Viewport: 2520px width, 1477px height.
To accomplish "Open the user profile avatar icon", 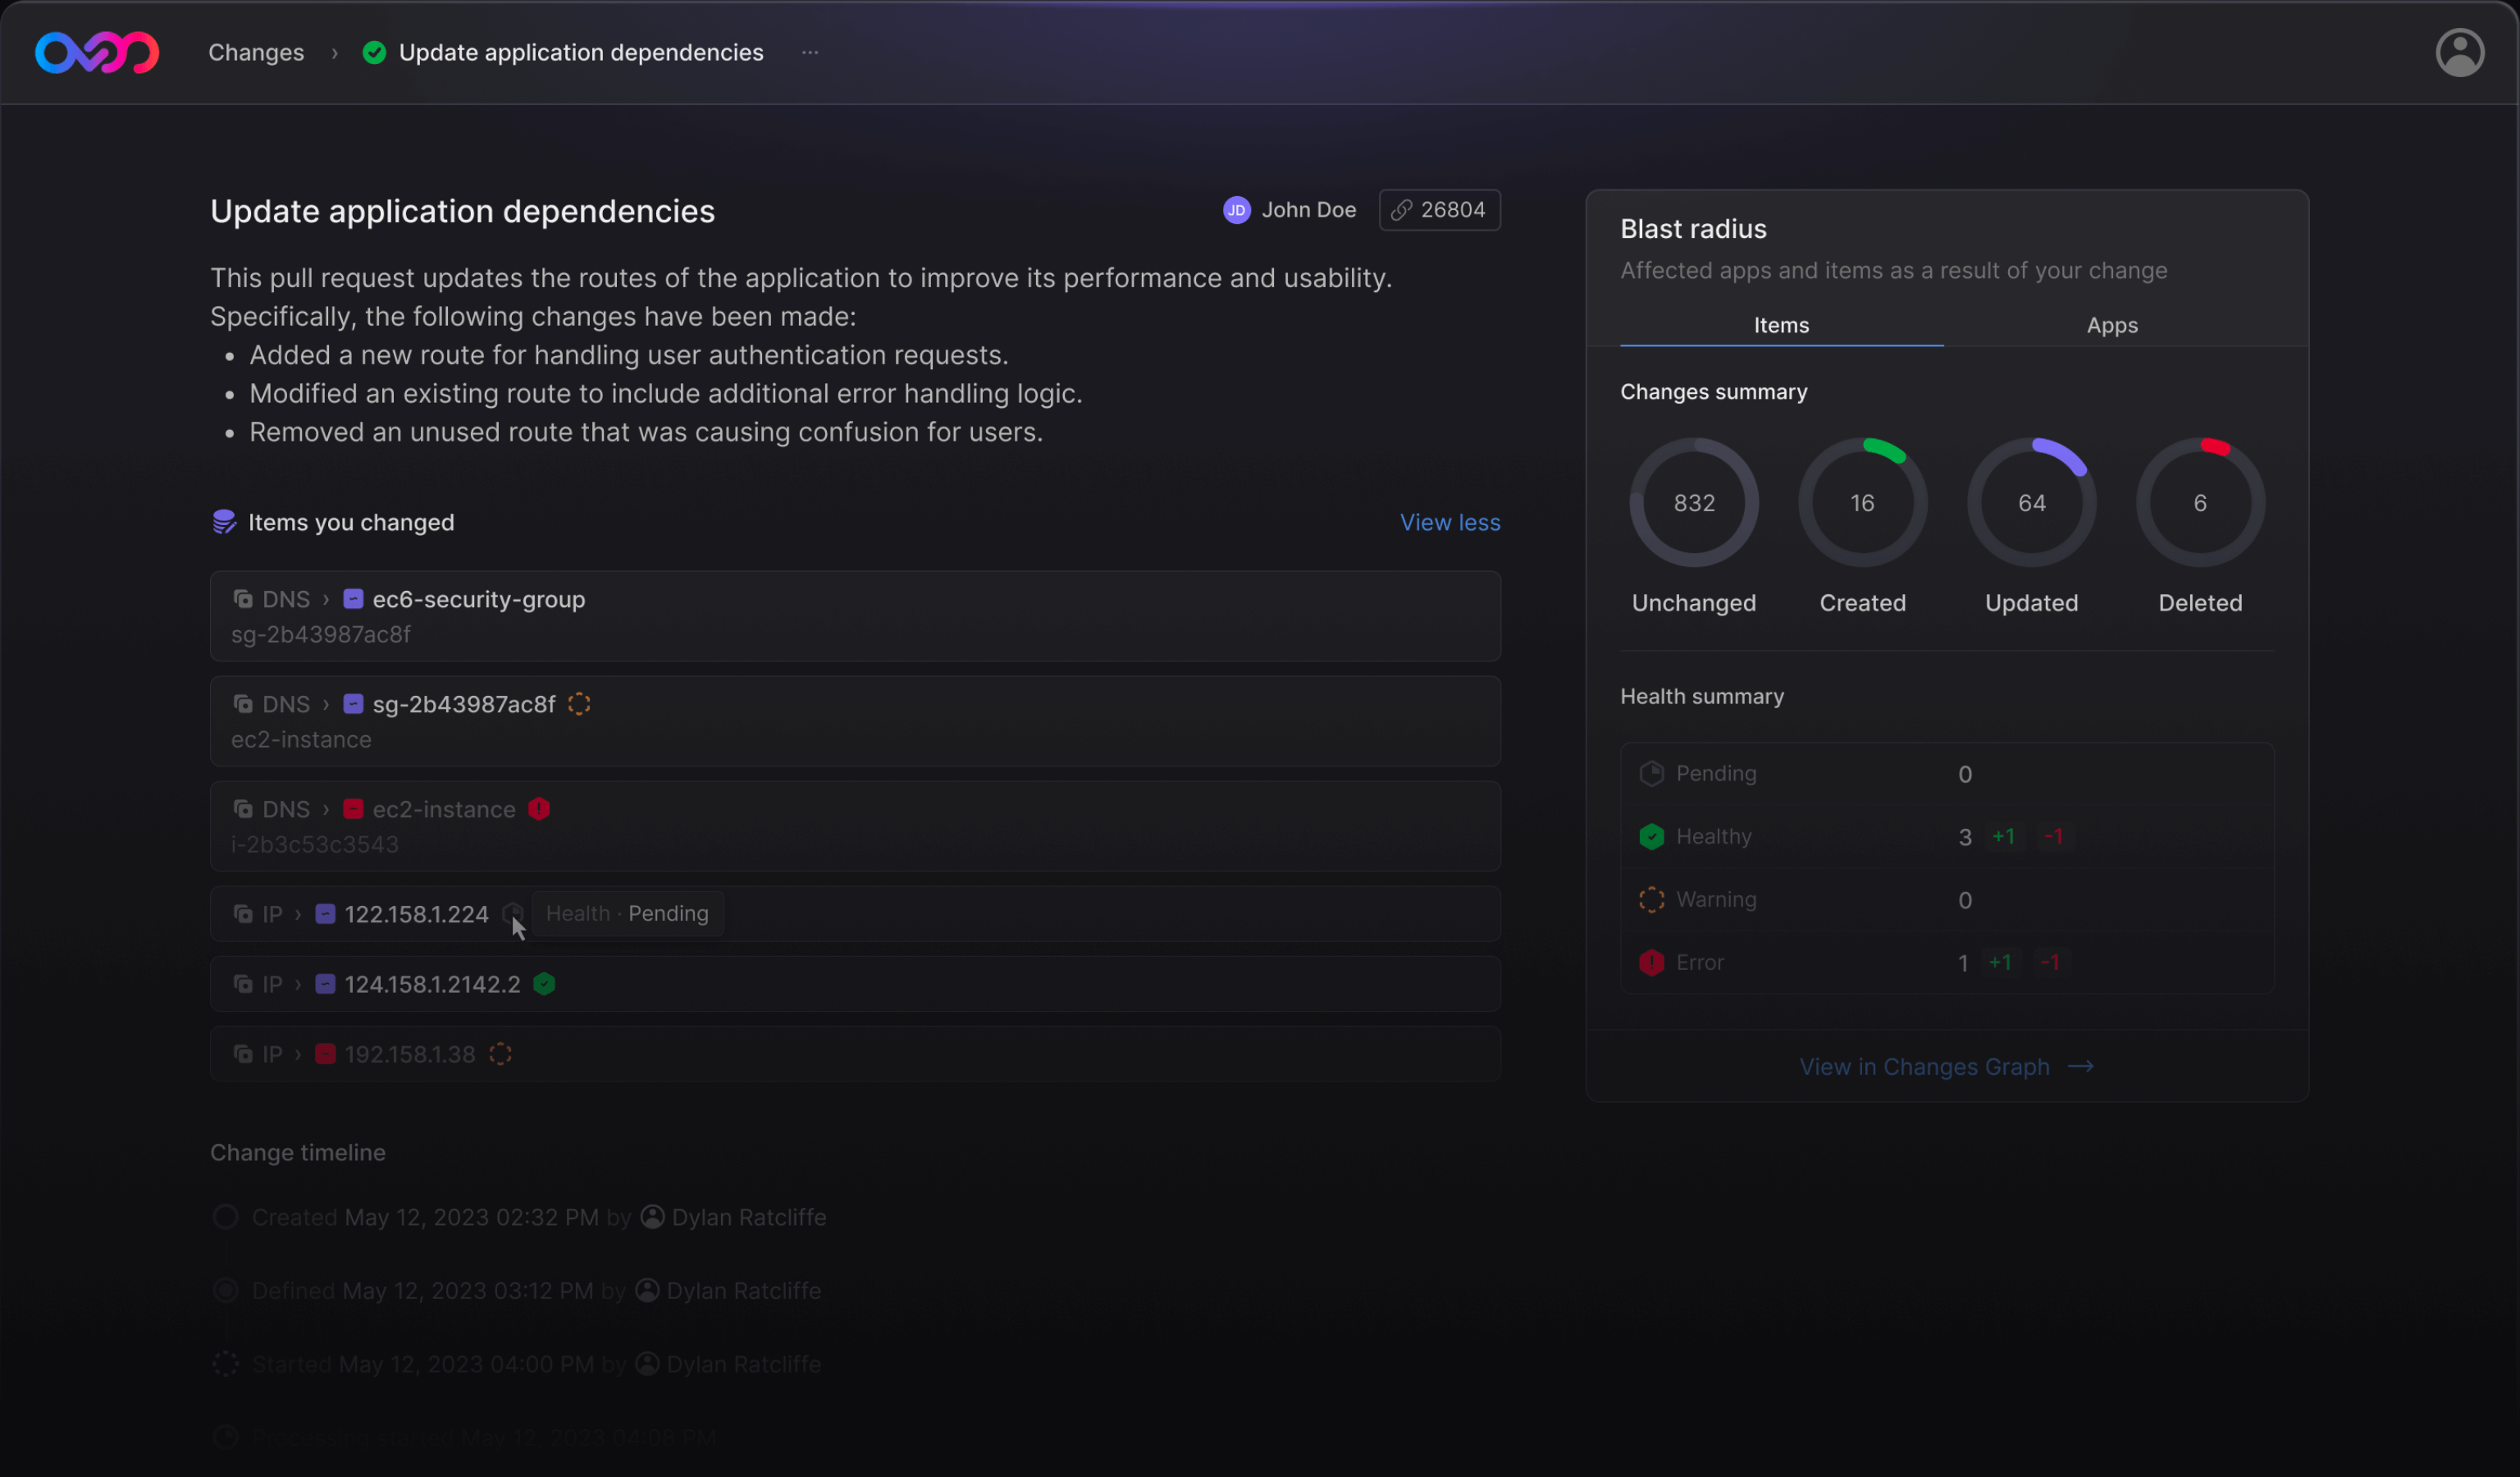I will tap(2459, 52).
